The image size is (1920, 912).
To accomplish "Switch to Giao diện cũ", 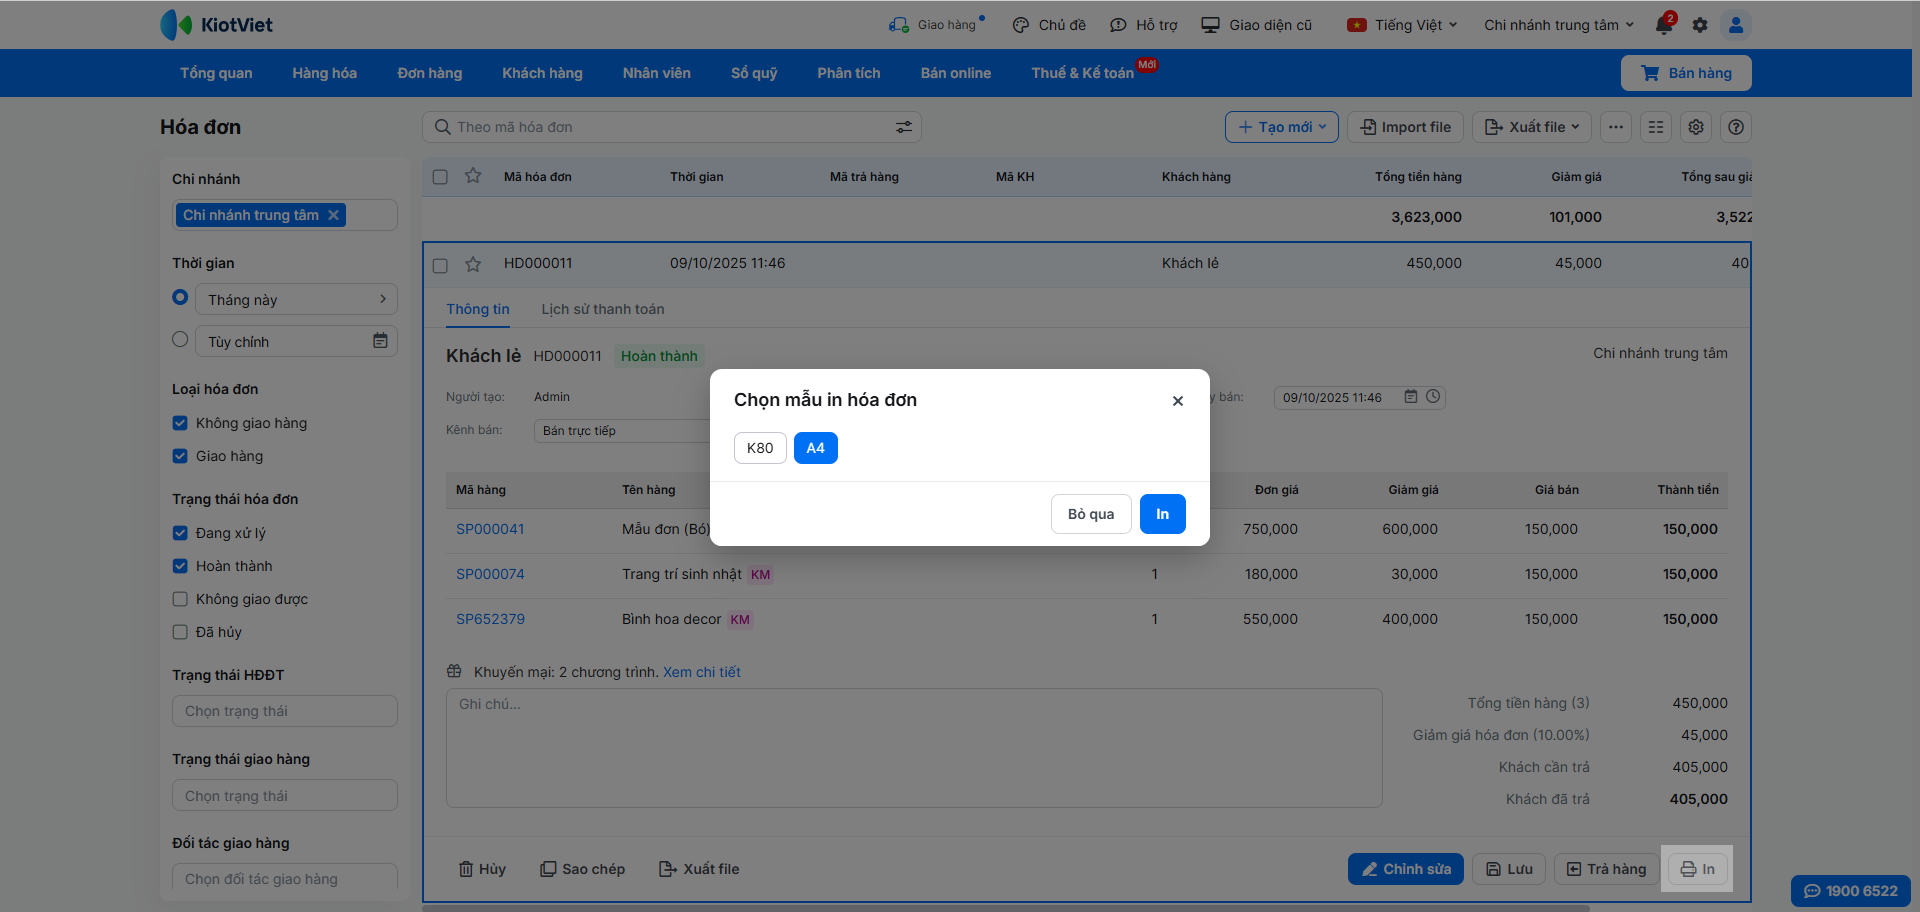I will click(x=1257, y=25).
